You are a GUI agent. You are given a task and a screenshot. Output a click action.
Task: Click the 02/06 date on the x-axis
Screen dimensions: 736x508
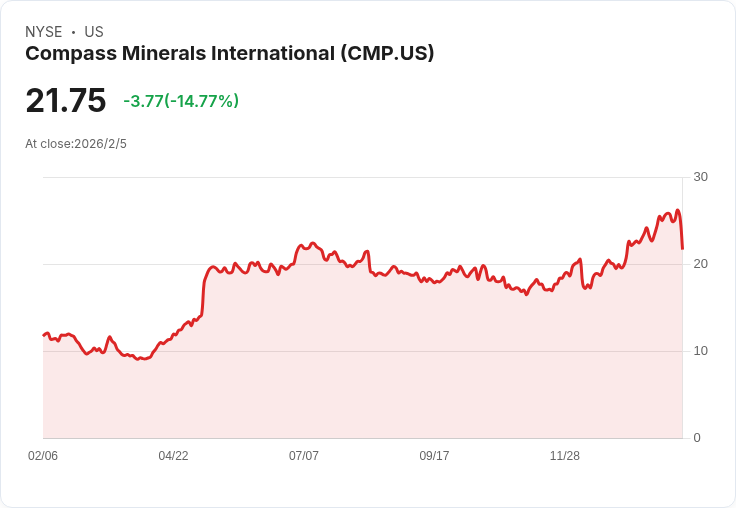click(x=43, y=456)
